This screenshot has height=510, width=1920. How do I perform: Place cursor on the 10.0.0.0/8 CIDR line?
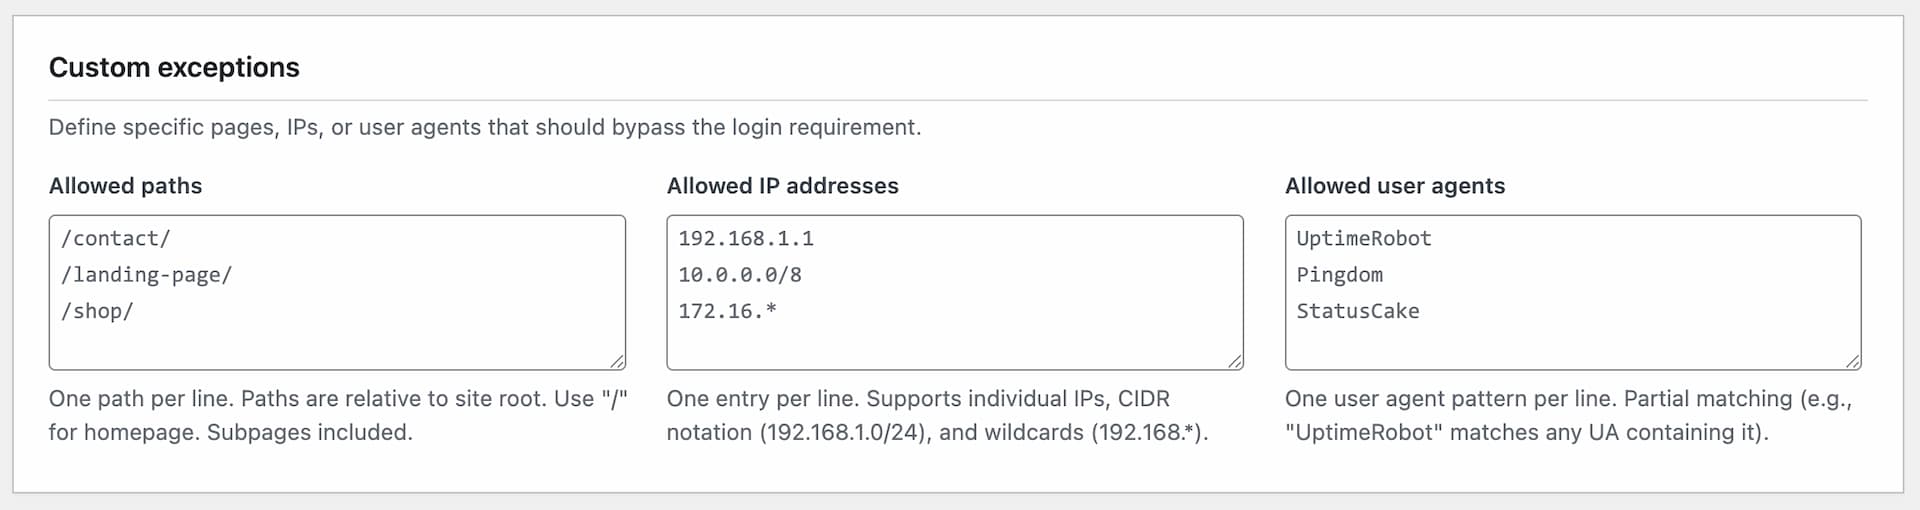(x=740, y=275)
